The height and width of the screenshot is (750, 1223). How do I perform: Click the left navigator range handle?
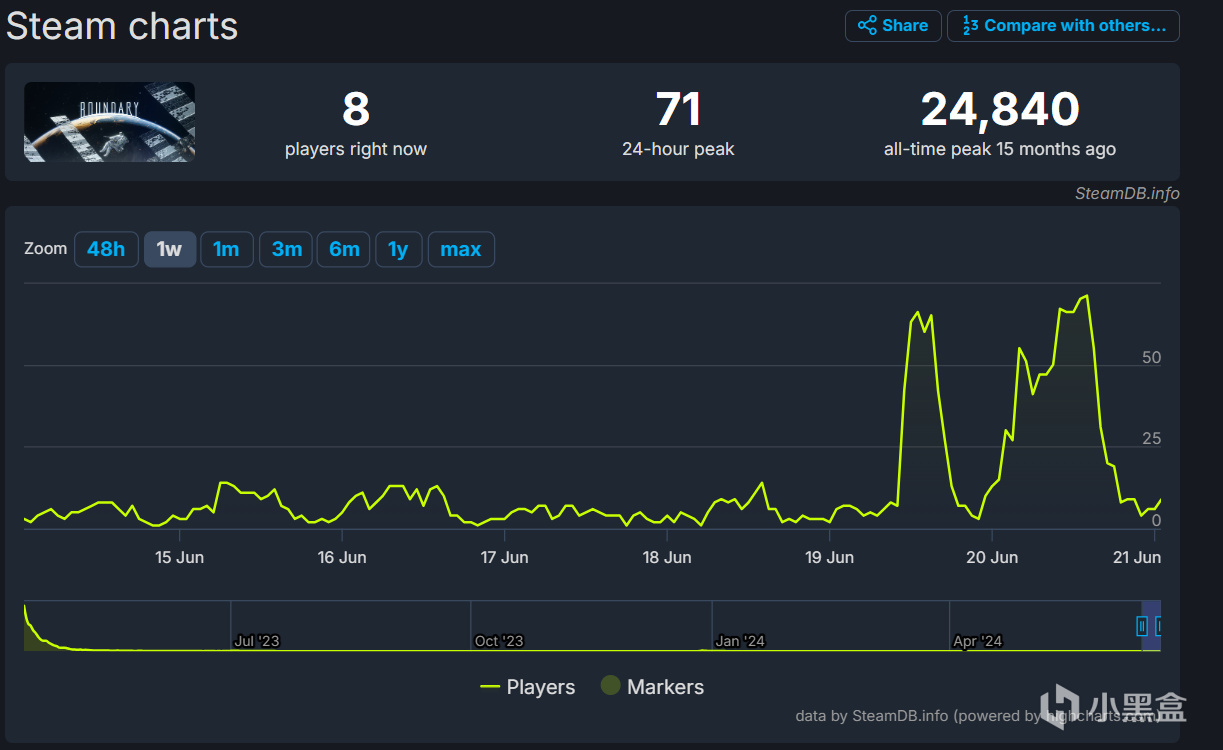tap(1142, 626)
